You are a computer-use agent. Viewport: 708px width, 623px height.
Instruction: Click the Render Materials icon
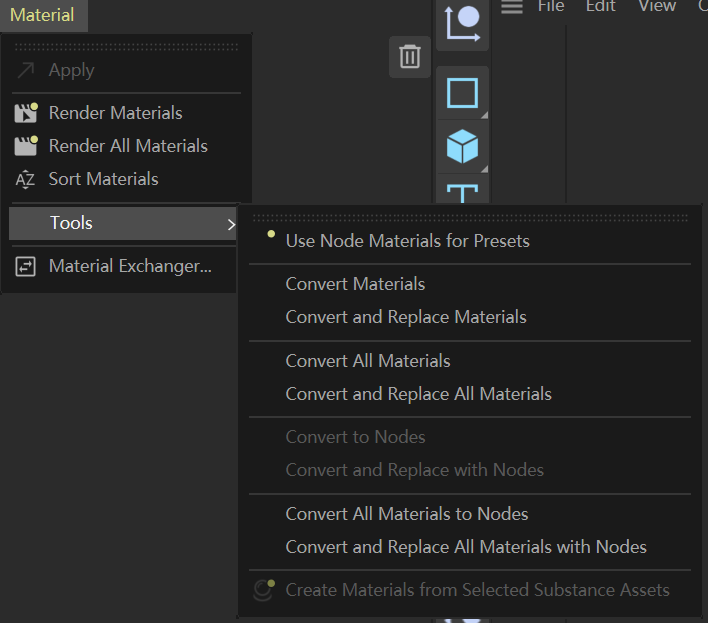click(26, 113)
